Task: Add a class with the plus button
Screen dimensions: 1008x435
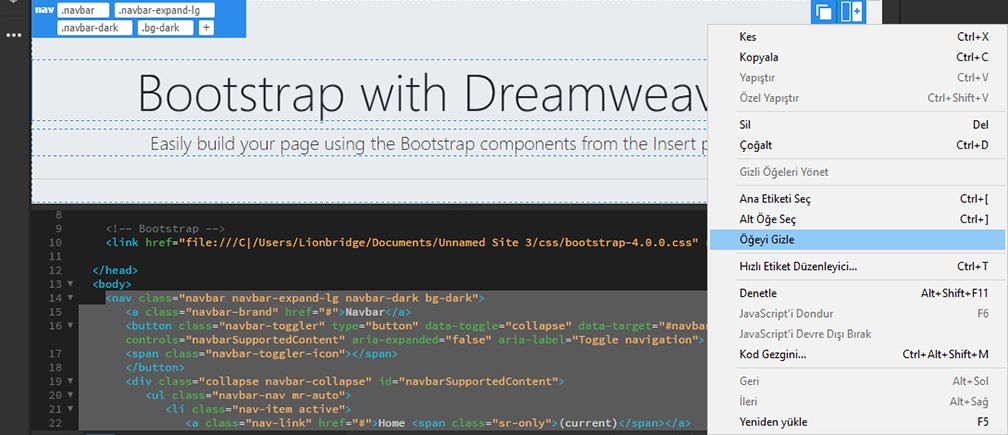Action: click(206, 28)
